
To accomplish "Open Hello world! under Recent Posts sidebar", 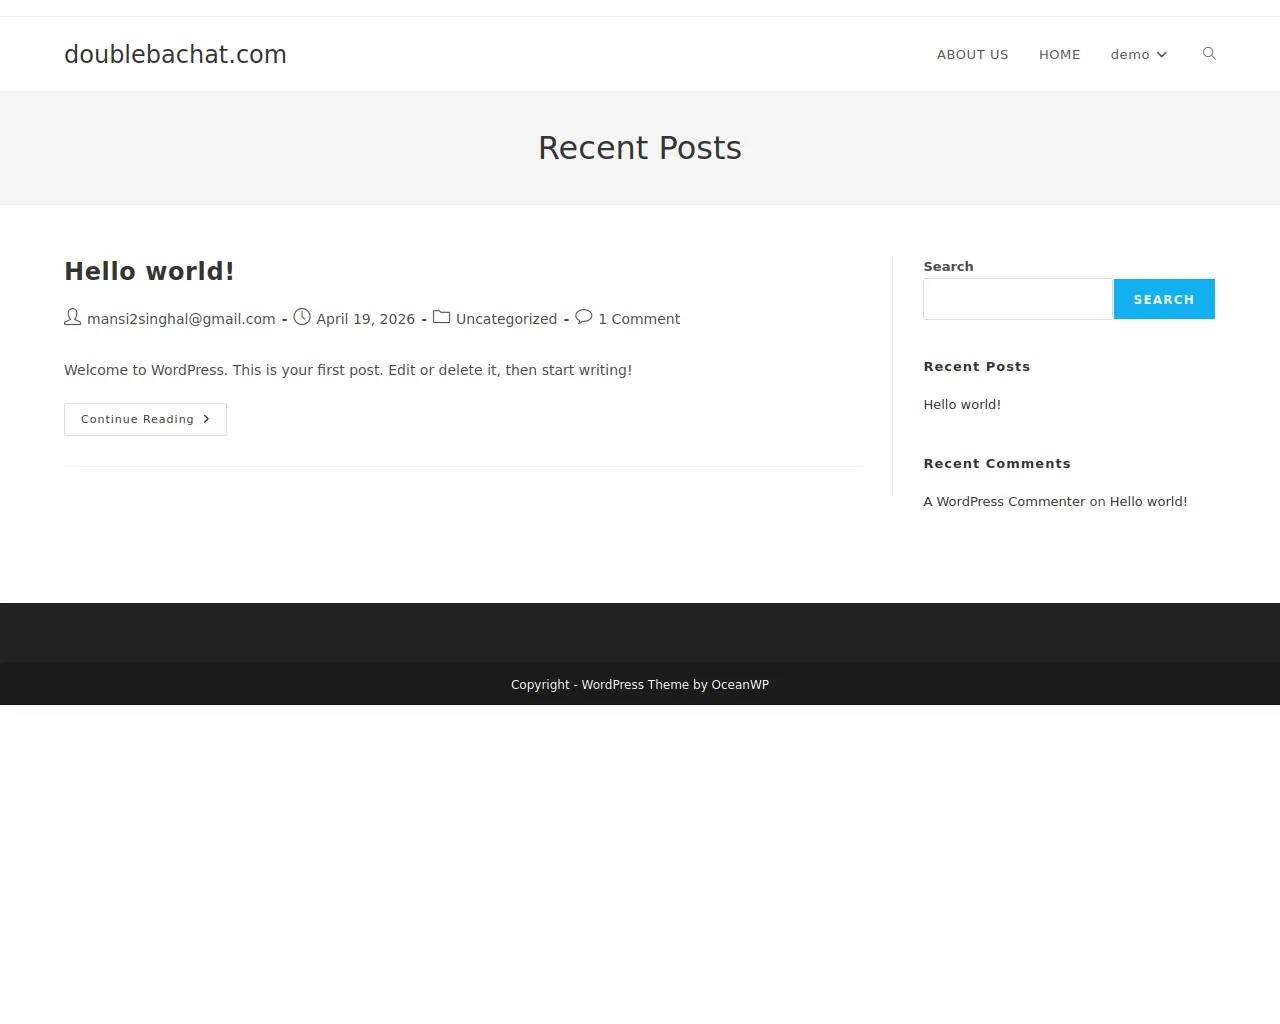I will tap(962, 404).
